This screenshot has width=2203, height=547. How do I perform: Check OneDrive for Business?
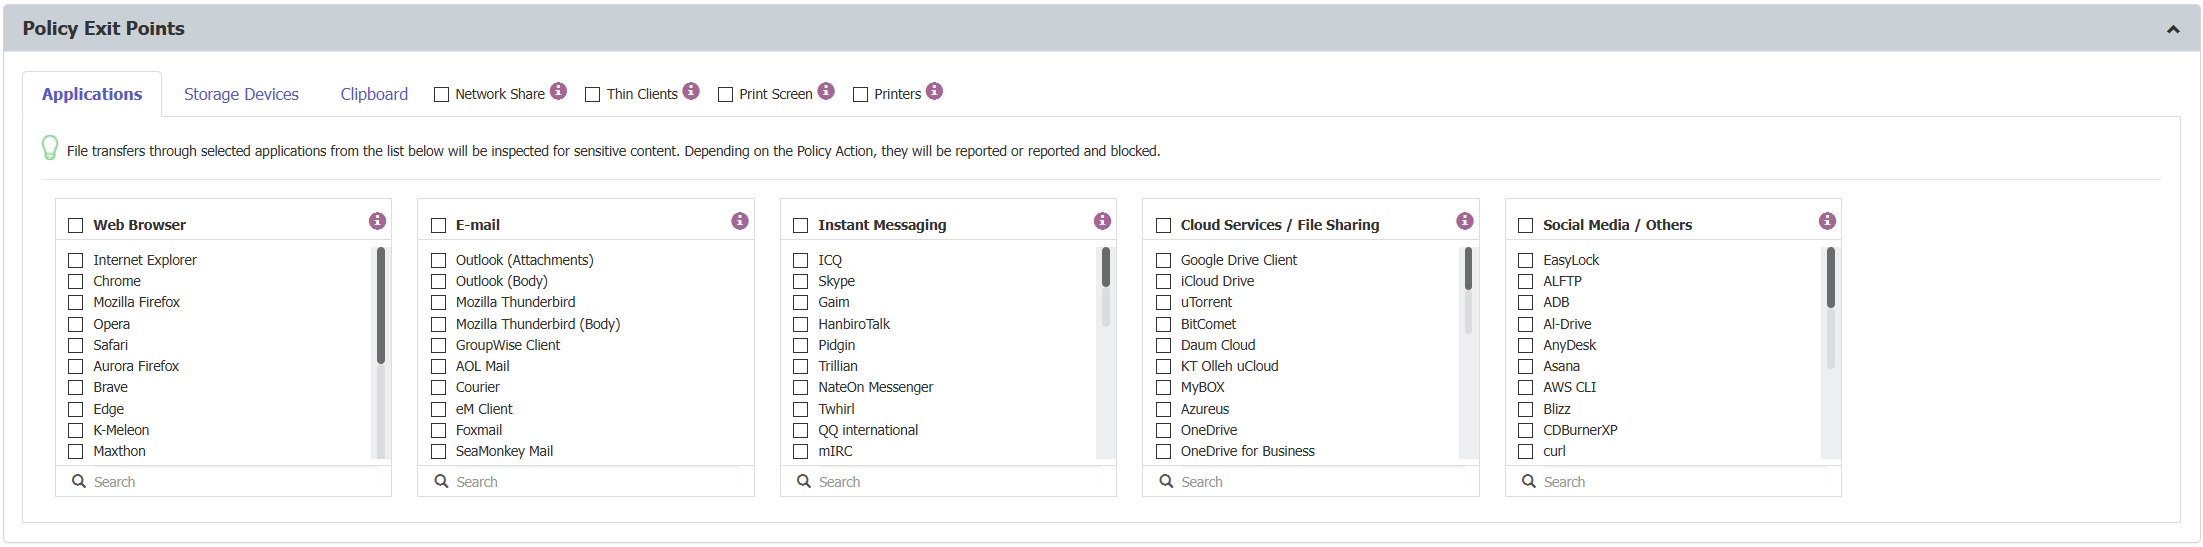pos(1163,451)
